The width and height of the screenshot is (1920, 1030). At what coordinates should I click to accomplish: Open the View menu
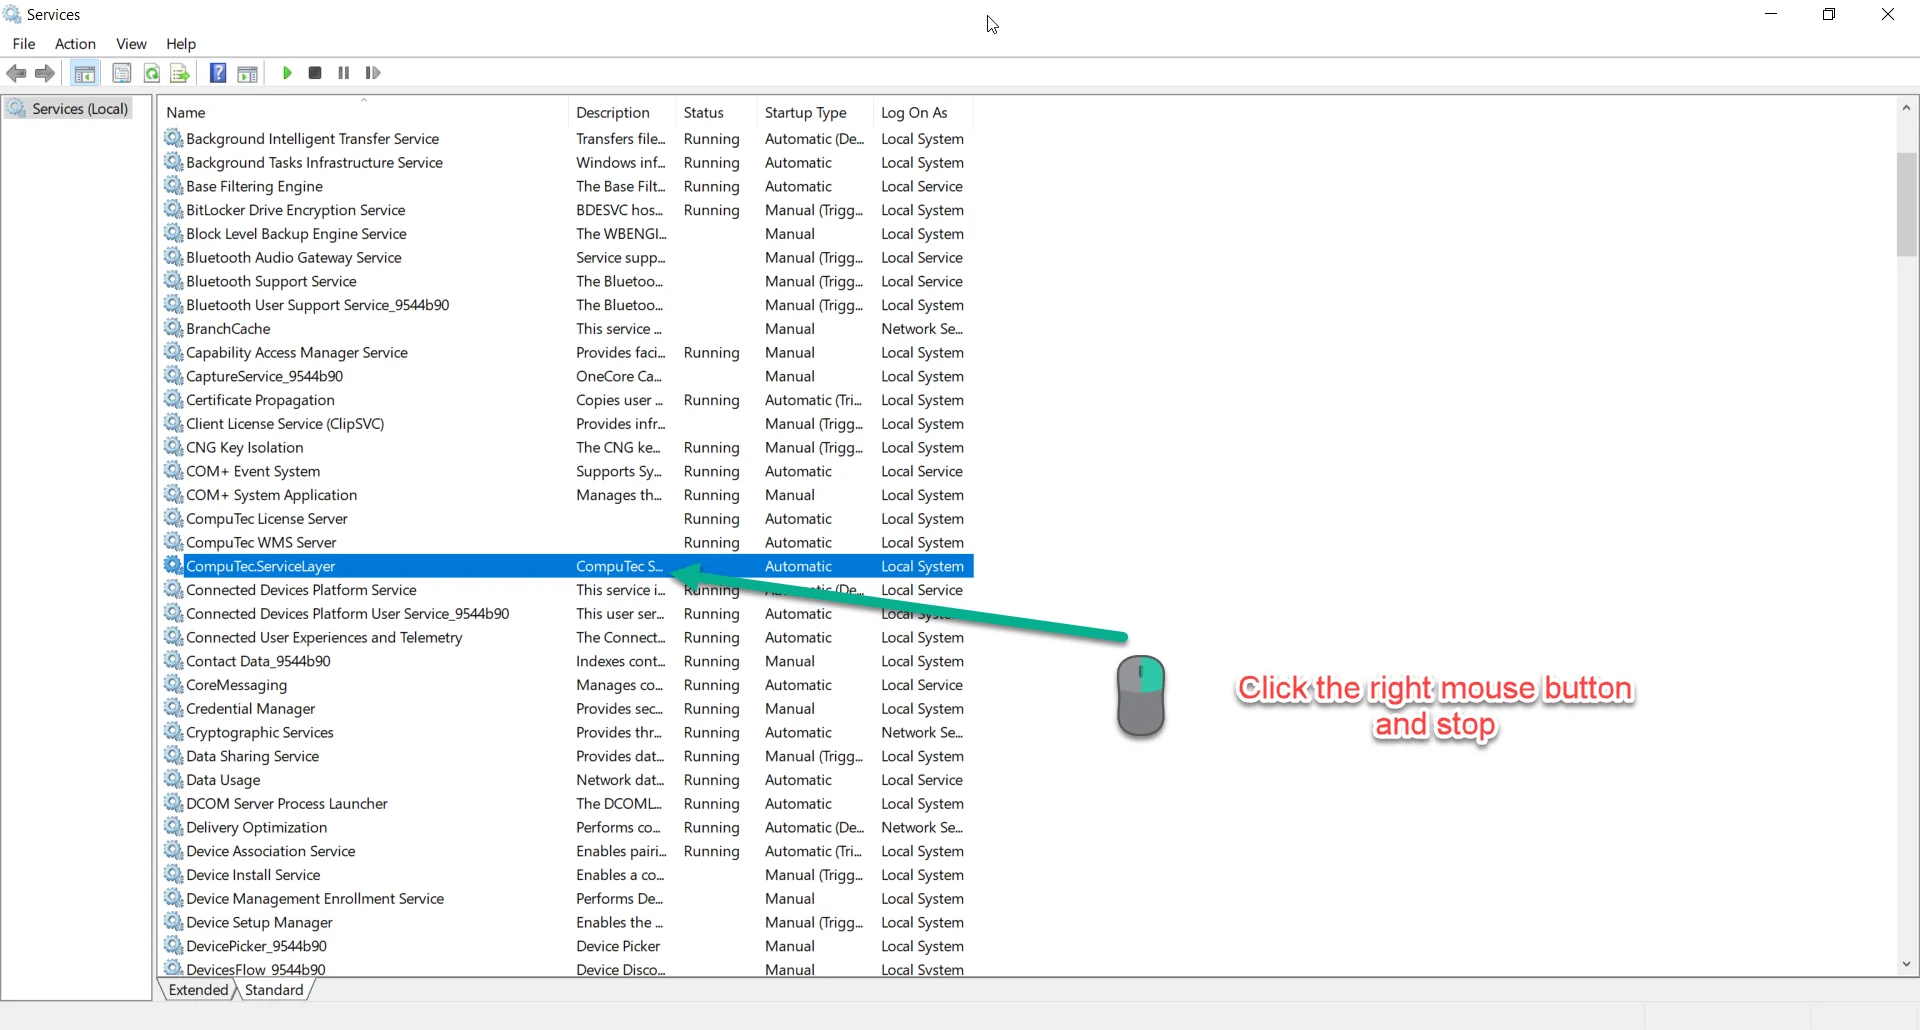131,44
